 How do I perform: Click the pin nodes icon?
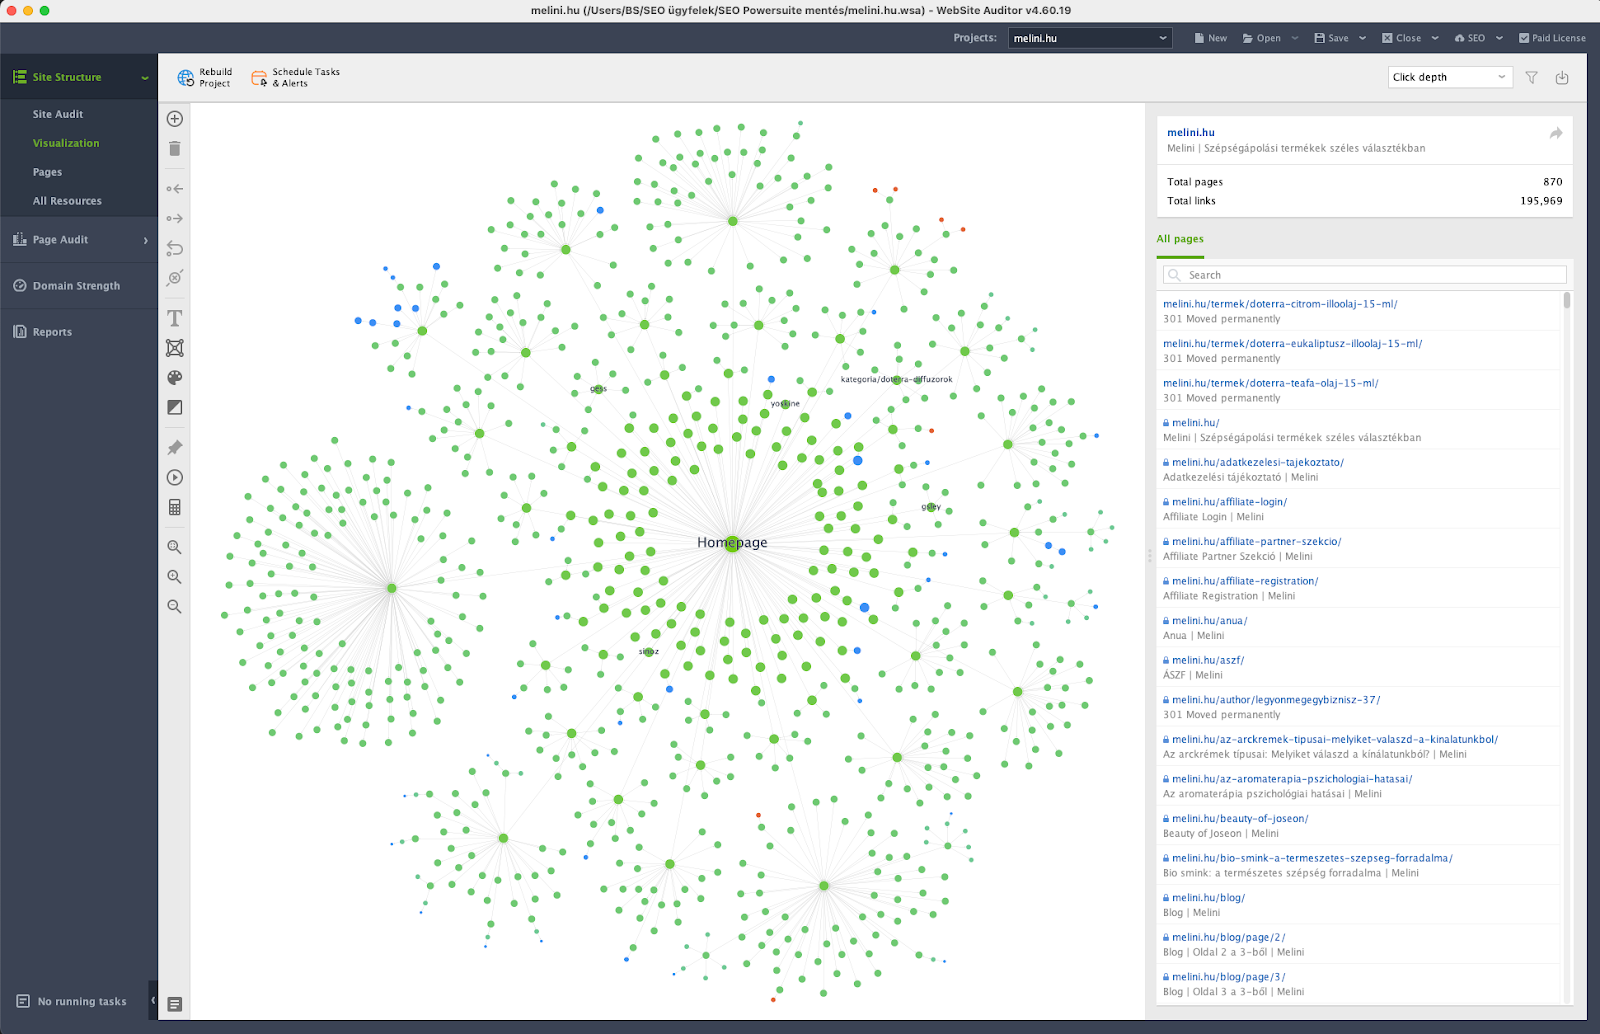coord(175,448)
